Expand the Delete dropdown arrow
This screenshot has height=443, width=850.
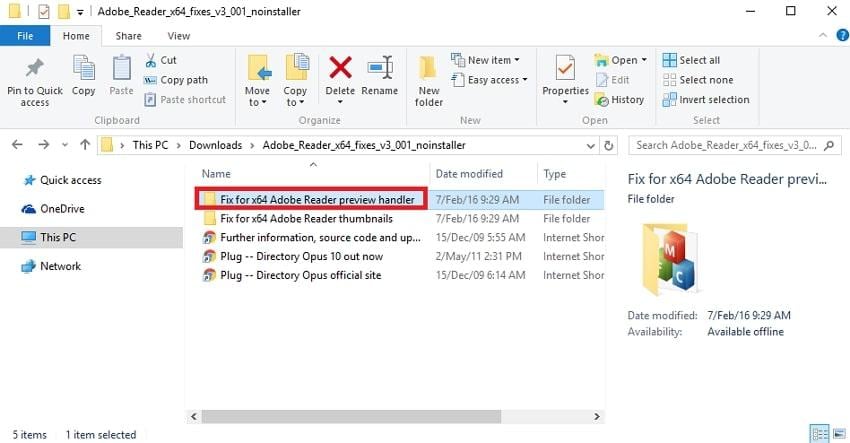point(340,102)
